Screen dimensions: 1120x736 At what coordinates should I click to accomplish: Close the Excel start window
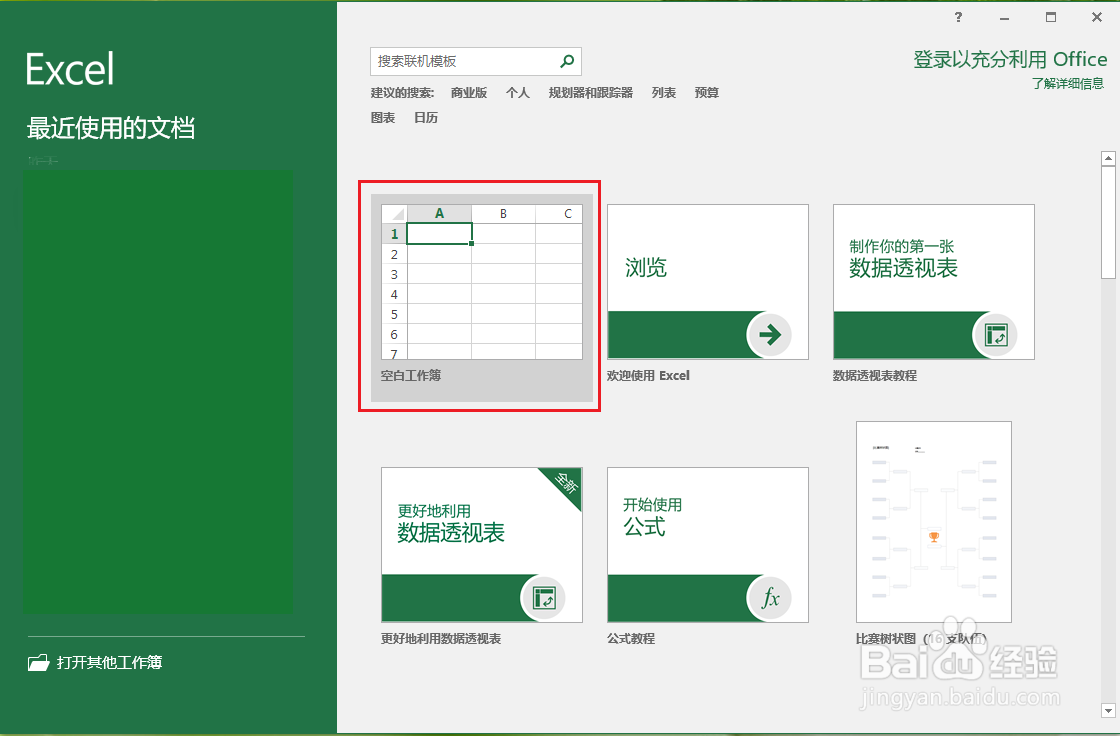tap(1097, 17)
